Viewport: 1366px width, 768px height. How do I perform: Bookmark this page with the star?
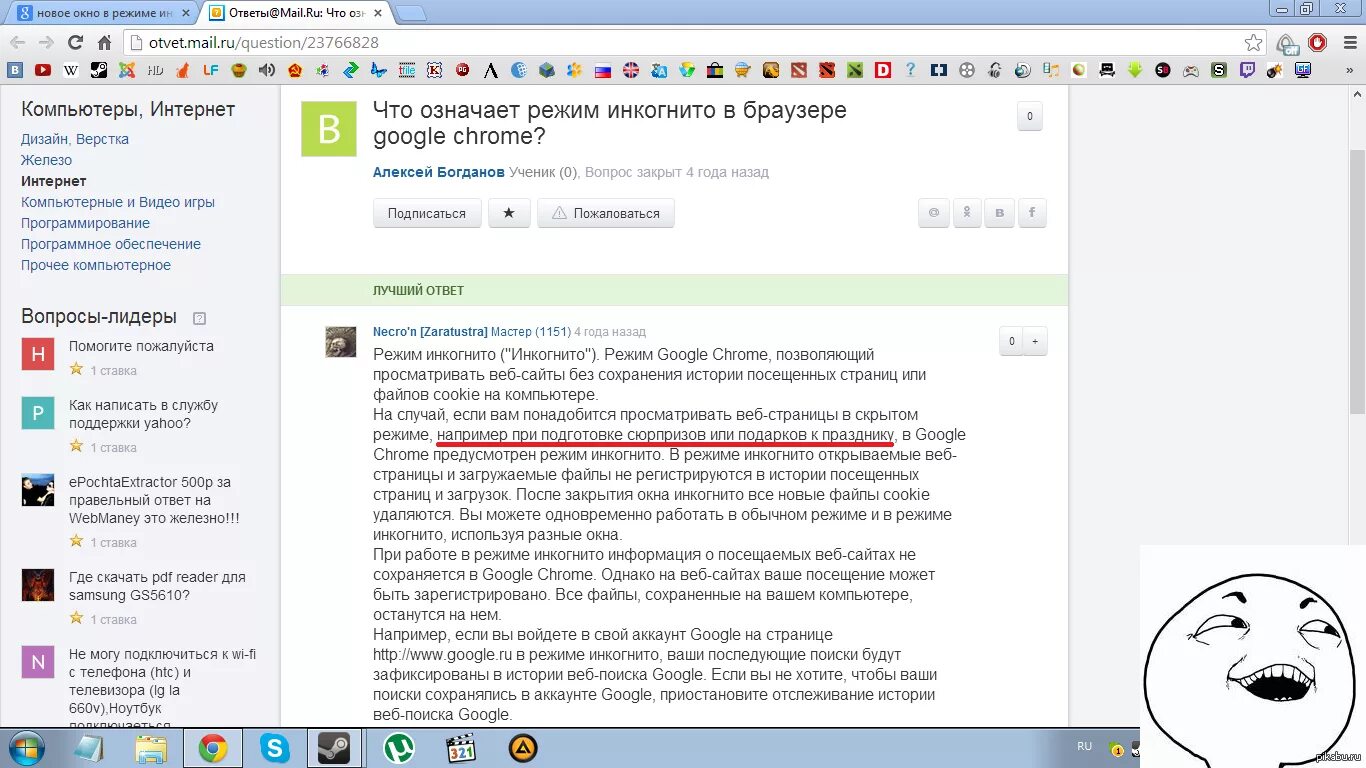pos(1253,42)
